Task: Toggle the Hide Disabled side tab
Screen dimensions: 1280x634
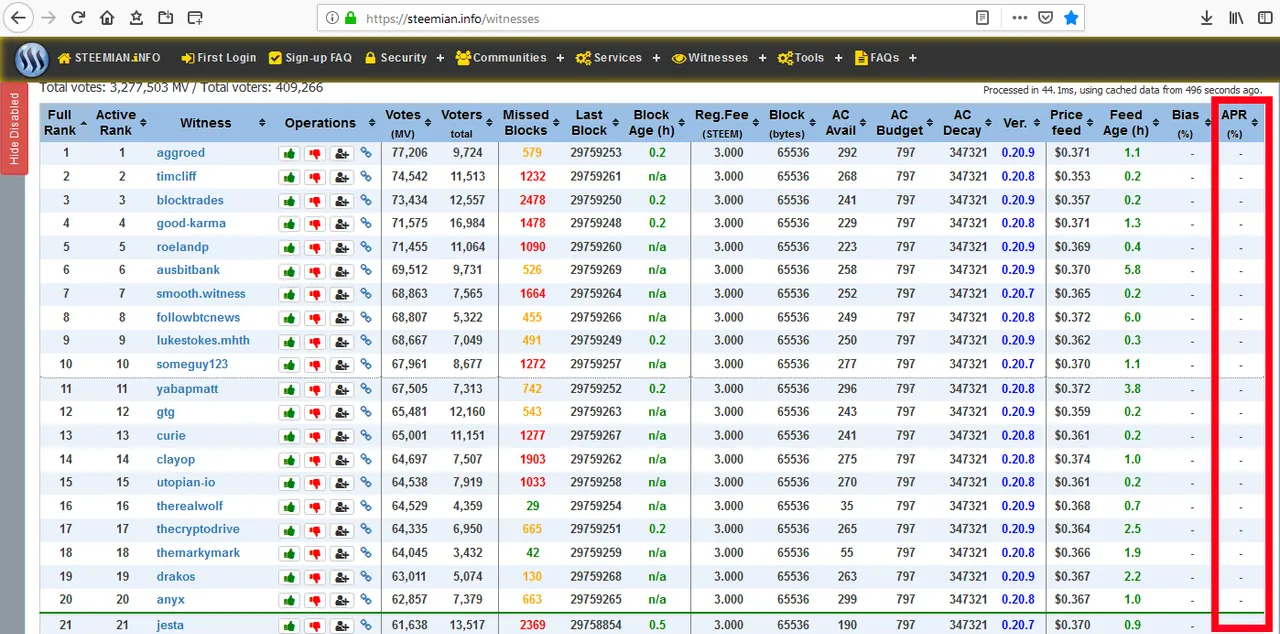Action: coord(14,128)
